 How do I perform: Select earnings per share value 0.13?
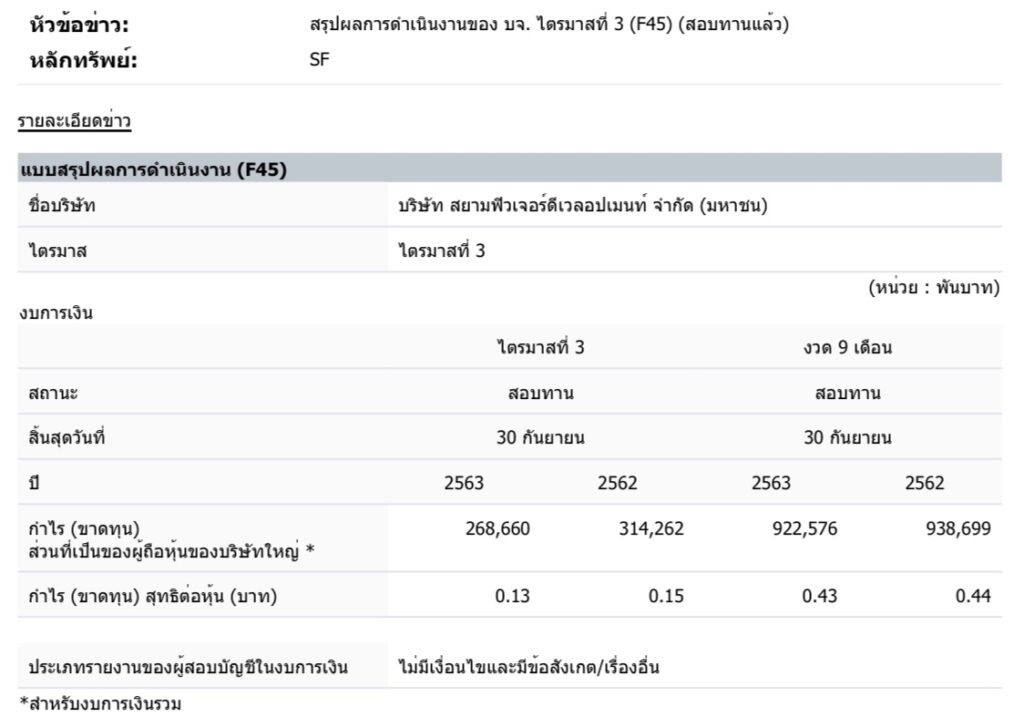[513, 596]
